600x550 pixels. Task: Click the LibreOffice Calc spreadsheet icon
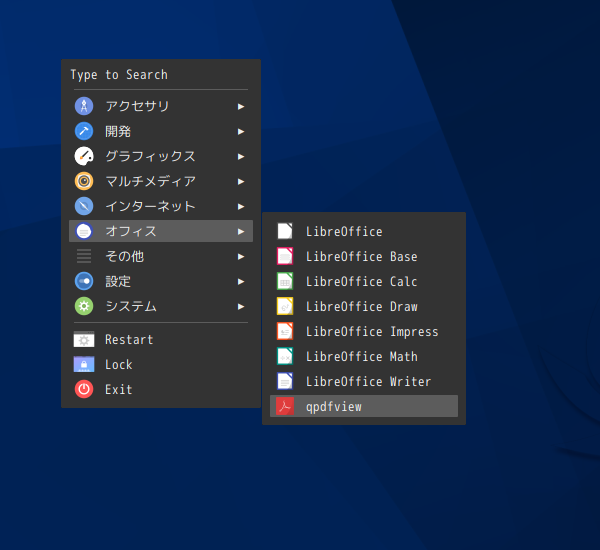pyautogui.click(x=285, y=281)
